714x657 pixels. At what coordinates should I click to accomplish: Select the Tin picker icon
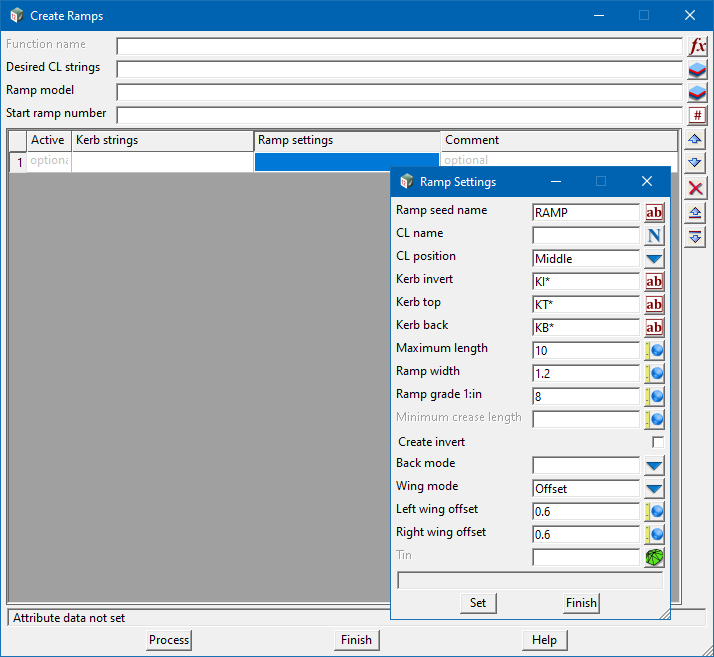[654, 558]
